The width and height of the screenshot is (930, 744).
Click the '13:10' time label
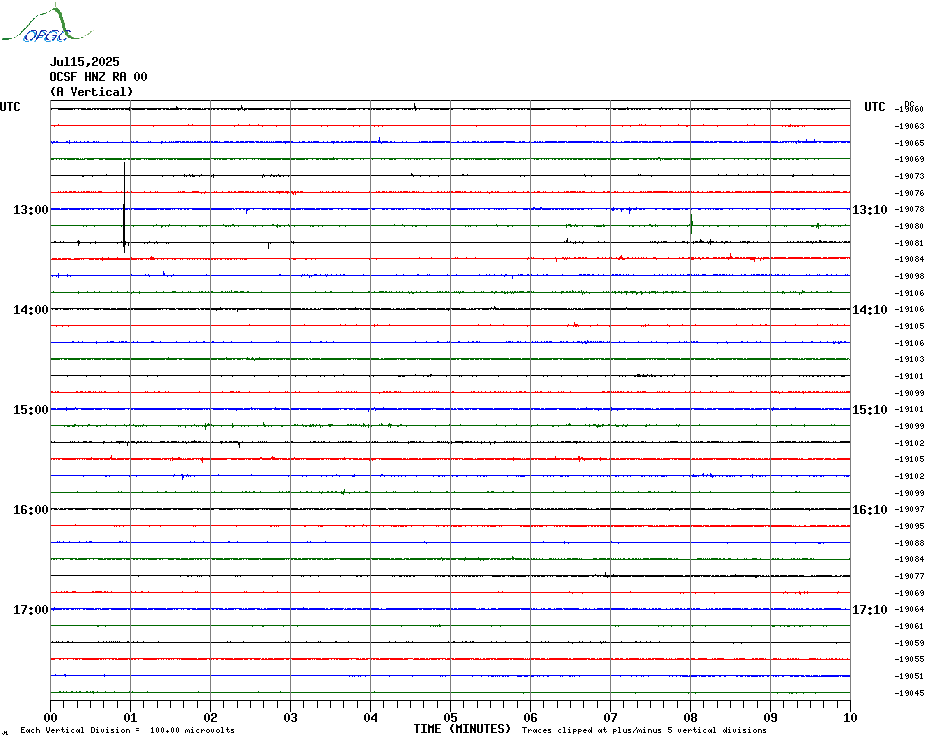tap(870, 209)
